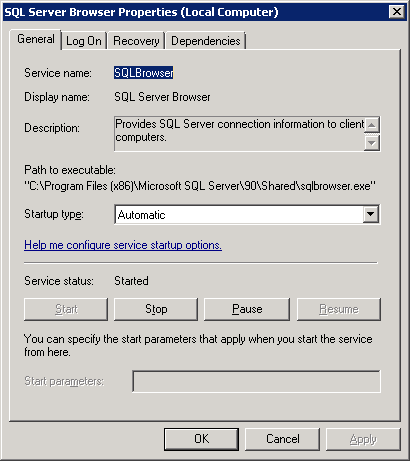The image size is (410, 461).
Task: Select the SQLBrowser service name text
Action: 144,73
